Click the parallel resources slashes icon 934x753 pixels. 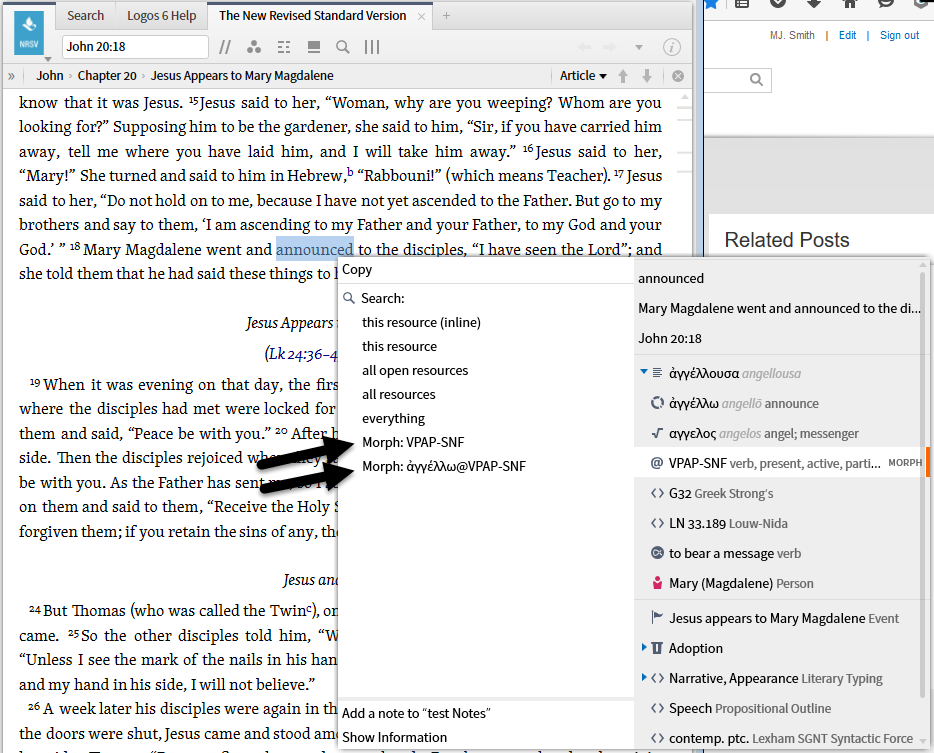(x=225, y=47)
